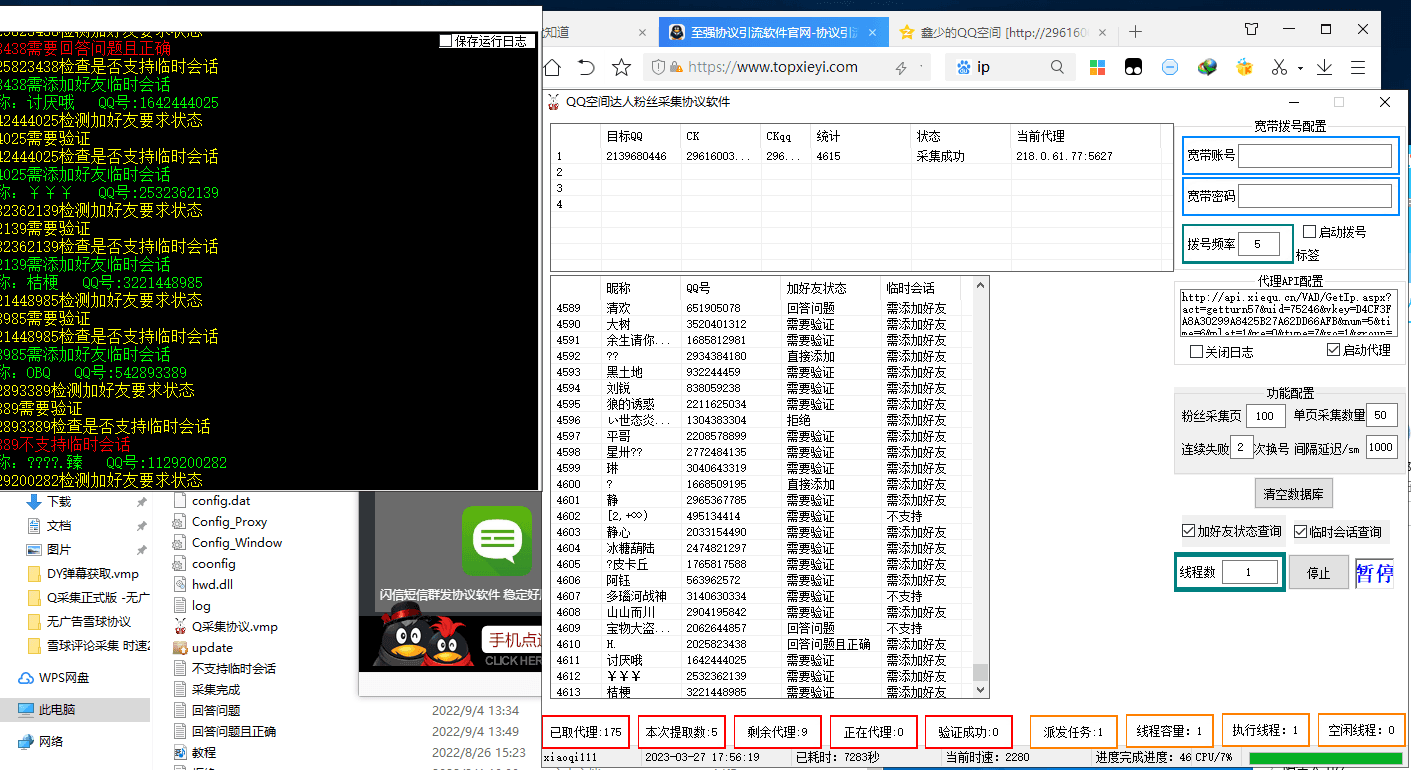The image size is (1411, 770).
Task: Click the 间隔延迟 value field
Action: (x=1381, y=448)
